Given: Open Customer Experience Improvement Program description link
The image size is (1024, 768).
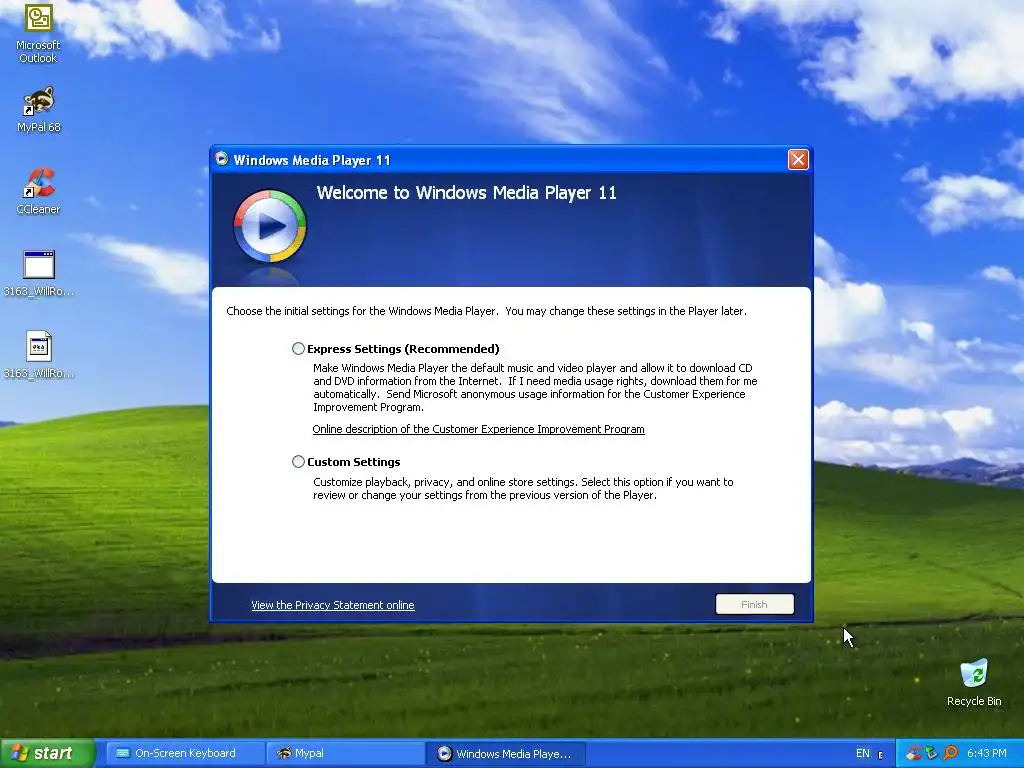Looking at the screenshot, I should pos(478,429).
